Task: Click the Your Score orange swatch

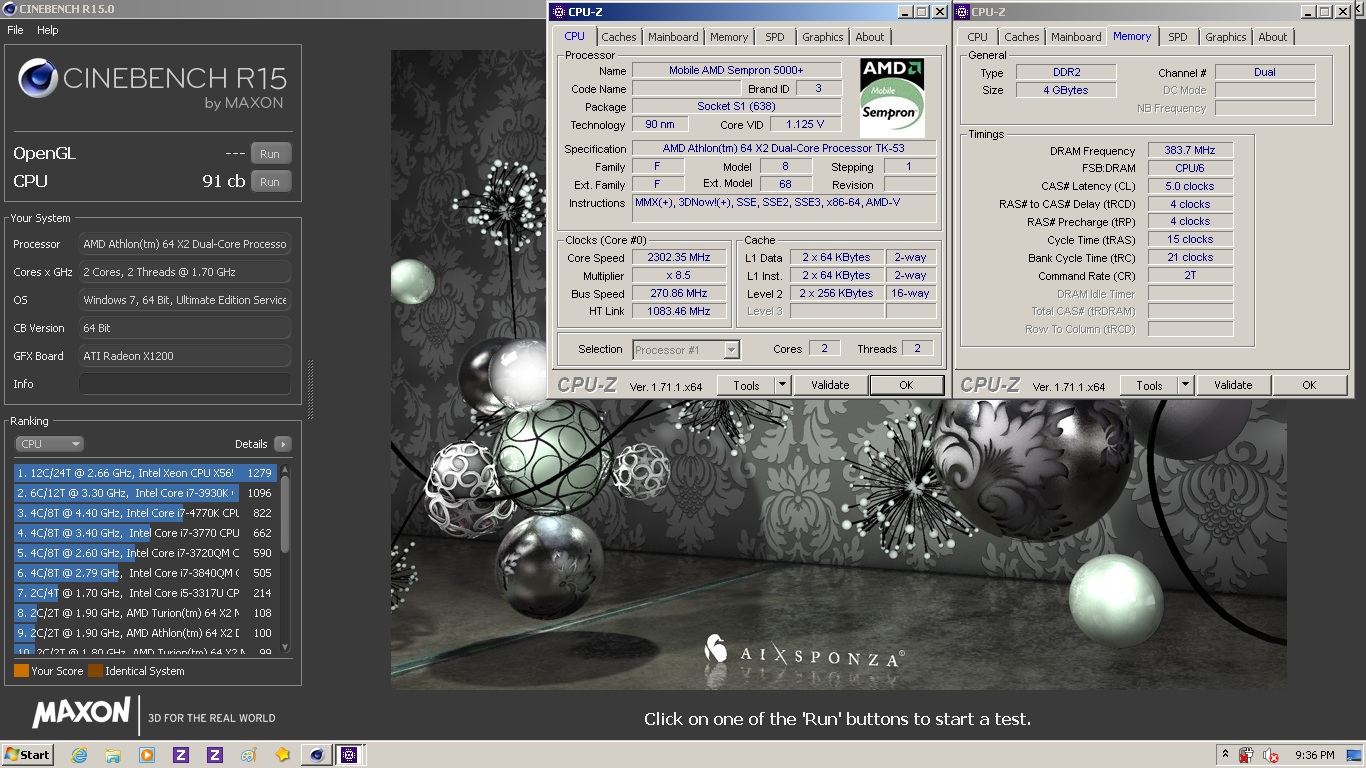Action: (21, 671)
